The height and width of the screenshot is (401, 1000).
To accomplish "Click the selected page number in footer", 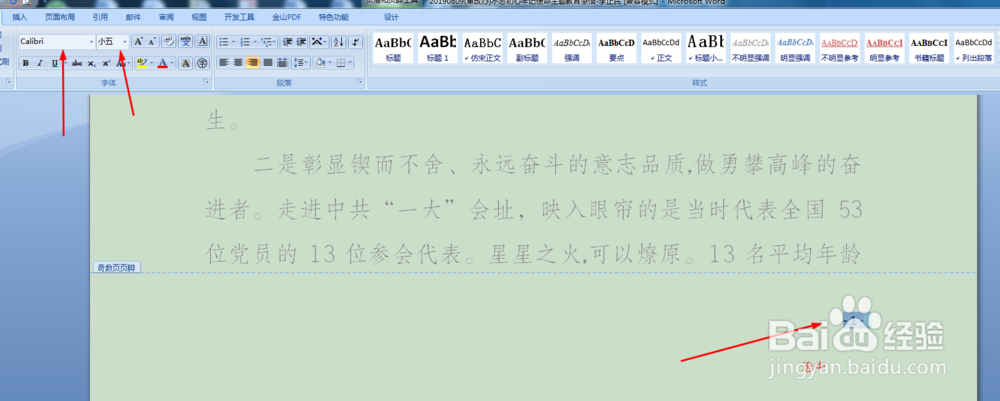I will 853,321.
